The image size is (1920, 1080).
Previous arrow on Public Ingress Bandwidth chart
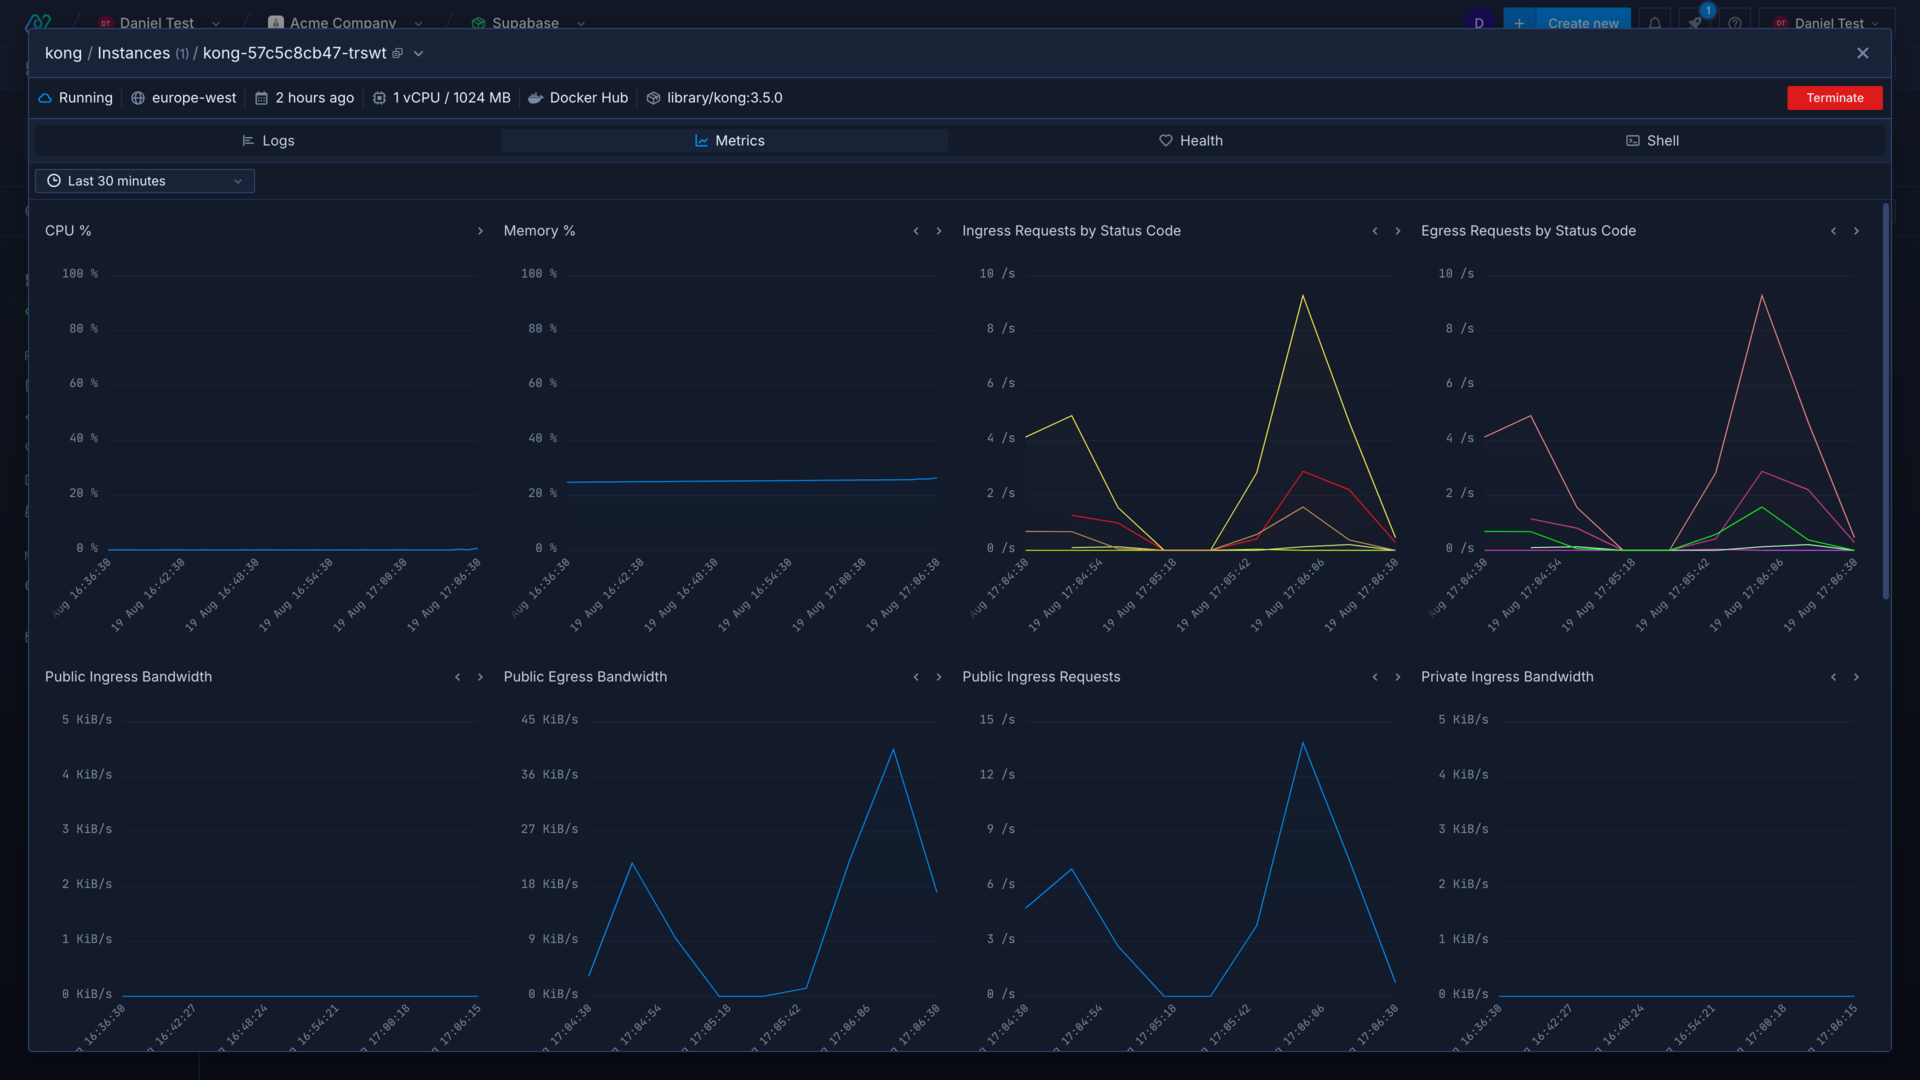[x=458, y=677]
